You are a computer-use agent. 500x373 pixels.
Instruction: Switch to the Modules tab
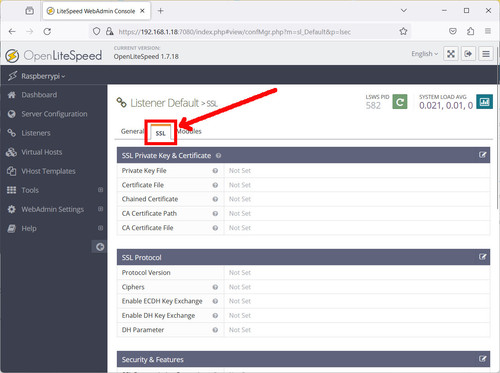[189, 131]
